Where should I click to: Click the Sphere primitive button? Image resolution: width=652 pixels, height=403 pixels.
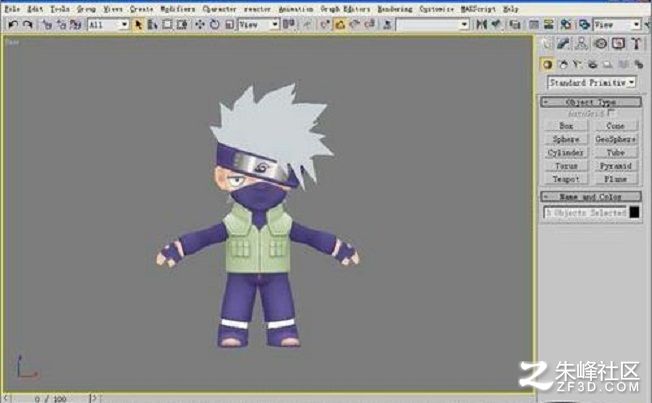(566, 139)
